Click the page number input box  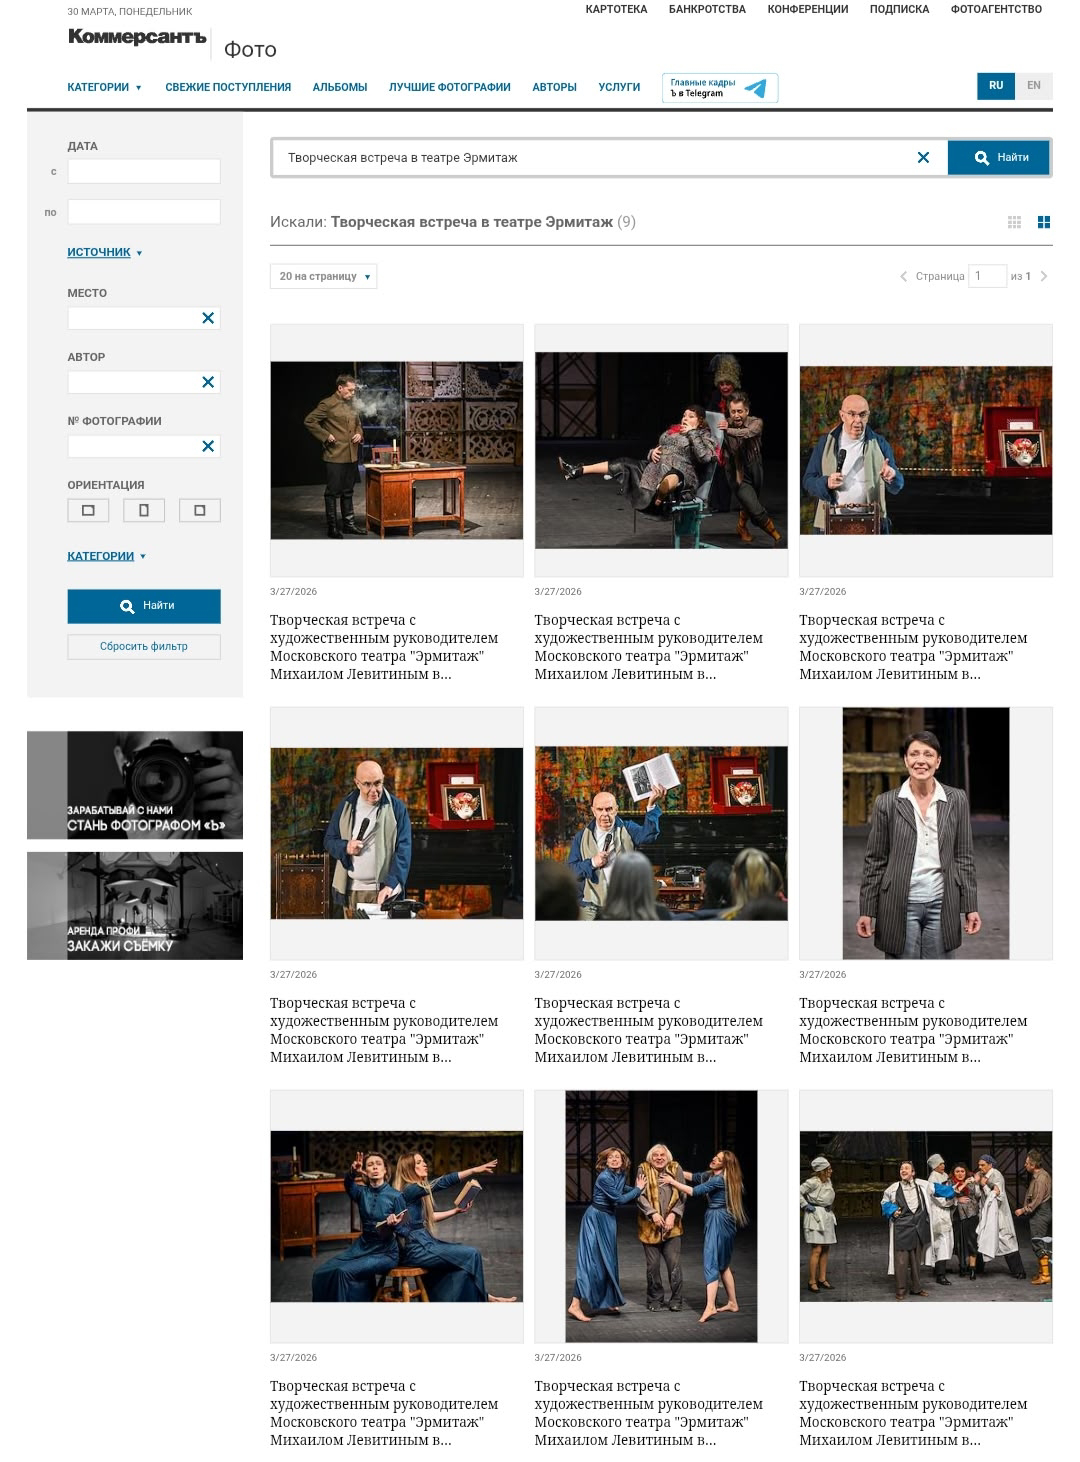(987, 276)
